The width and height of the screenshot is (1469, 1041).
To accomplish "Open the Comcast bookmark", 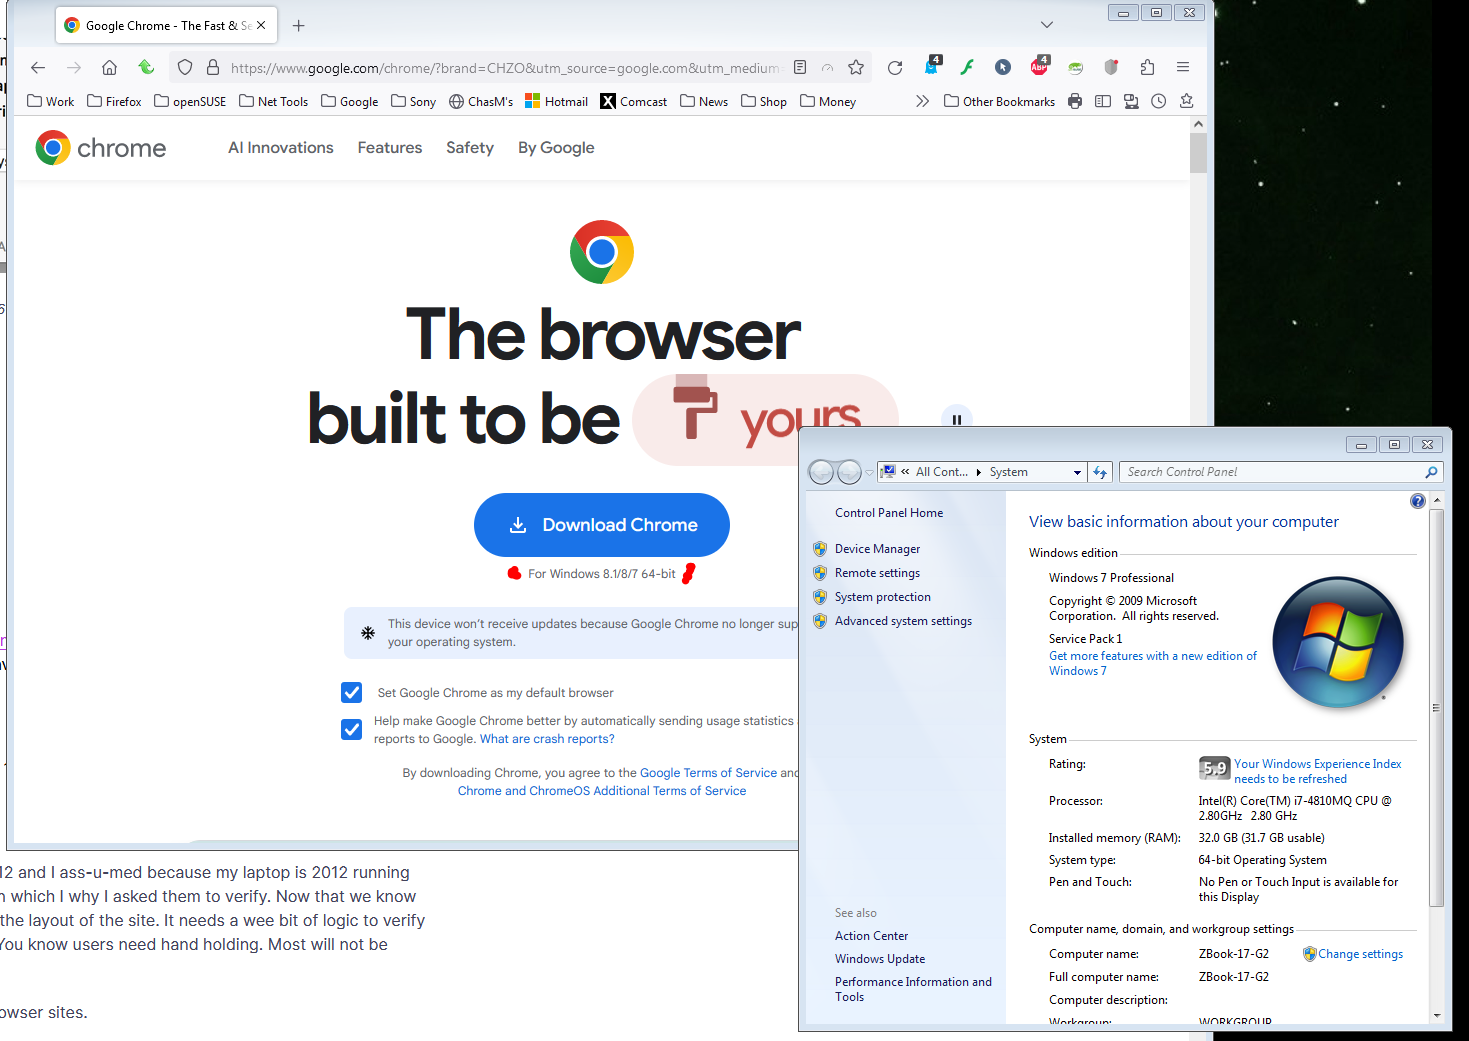I will (634, 101).
